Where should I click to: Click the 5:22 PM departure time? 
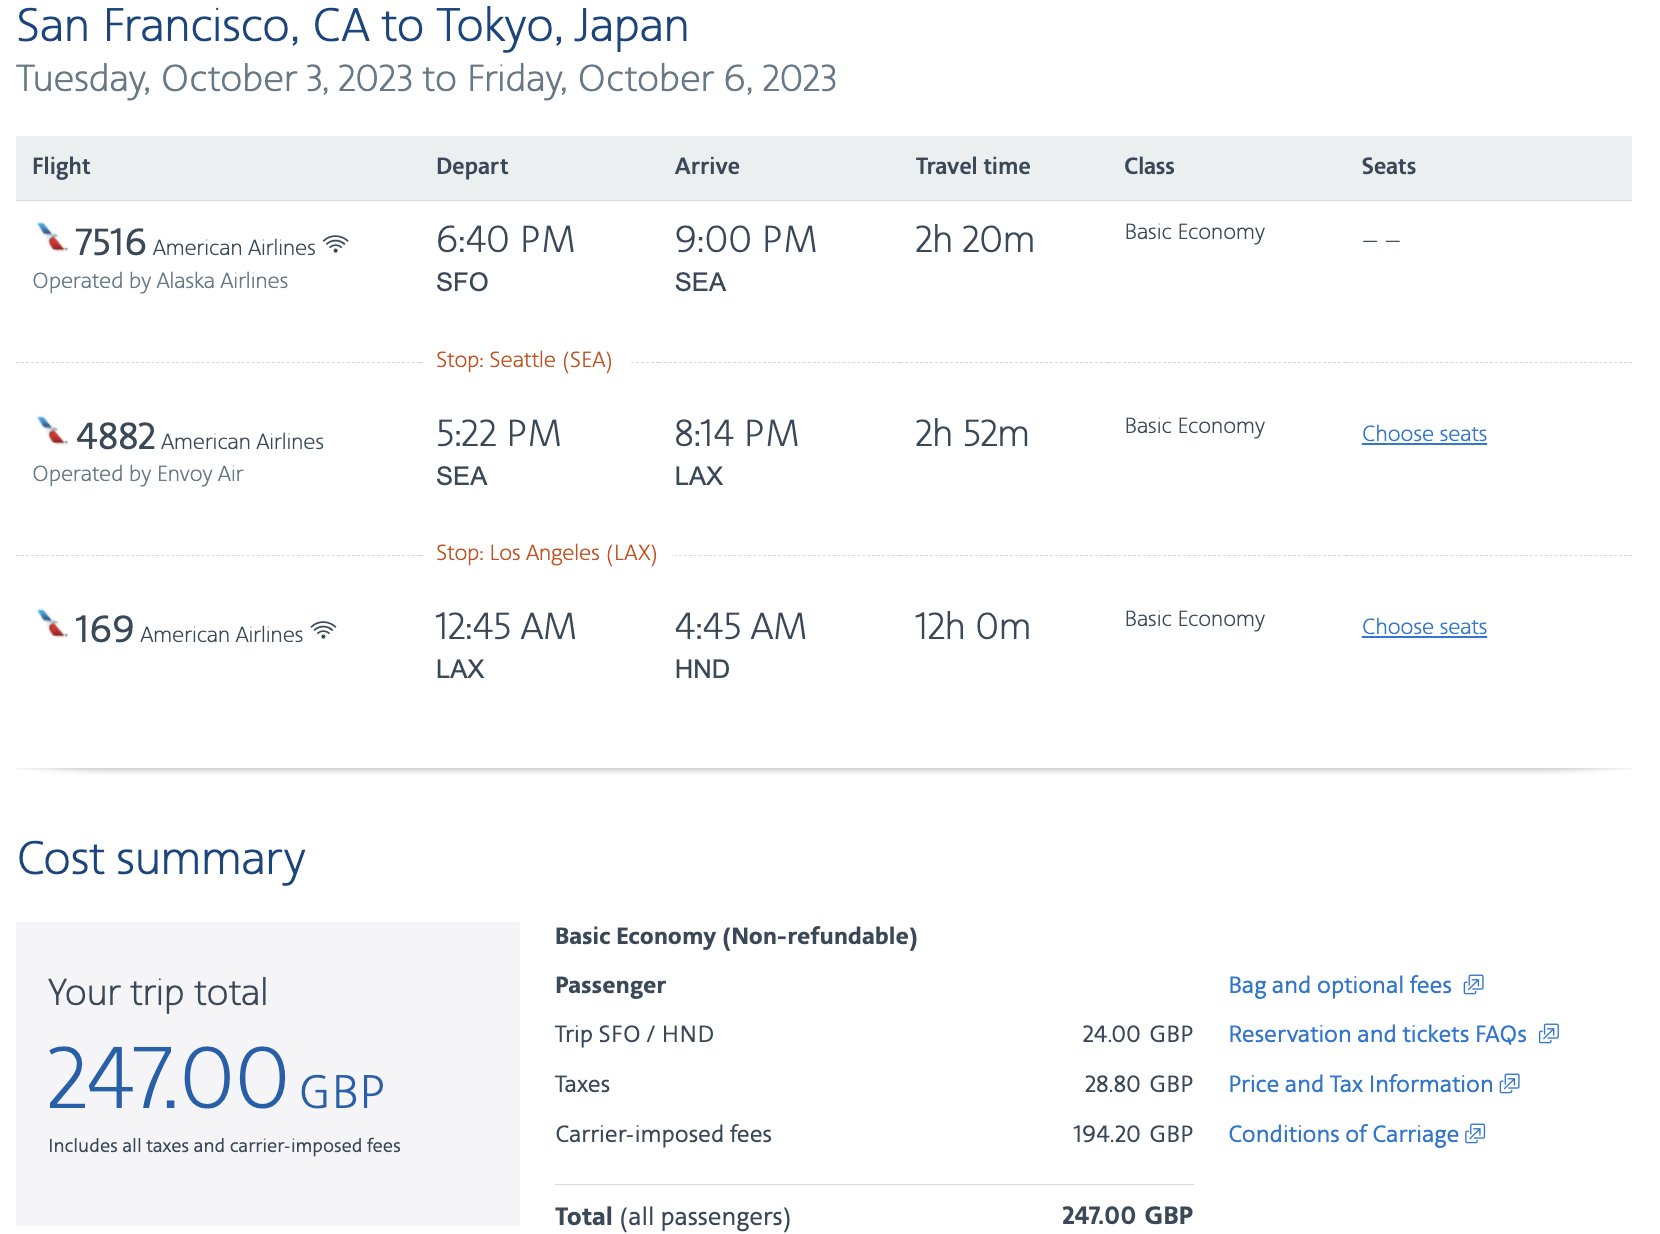coord(498,434)
